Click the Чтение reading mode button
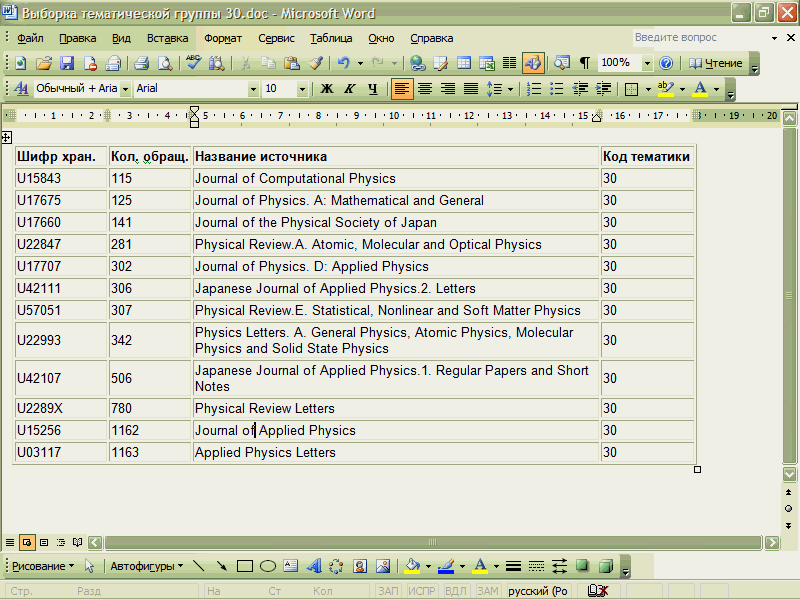Viewport: 800px width, 600px height. click(x=716, y=63)
